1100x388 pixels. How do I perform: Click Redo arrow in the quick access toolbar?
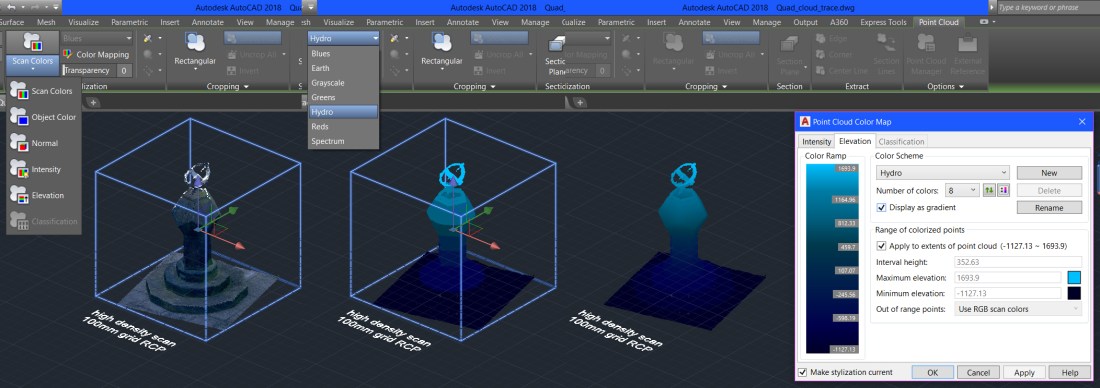[x=36, y=7]
